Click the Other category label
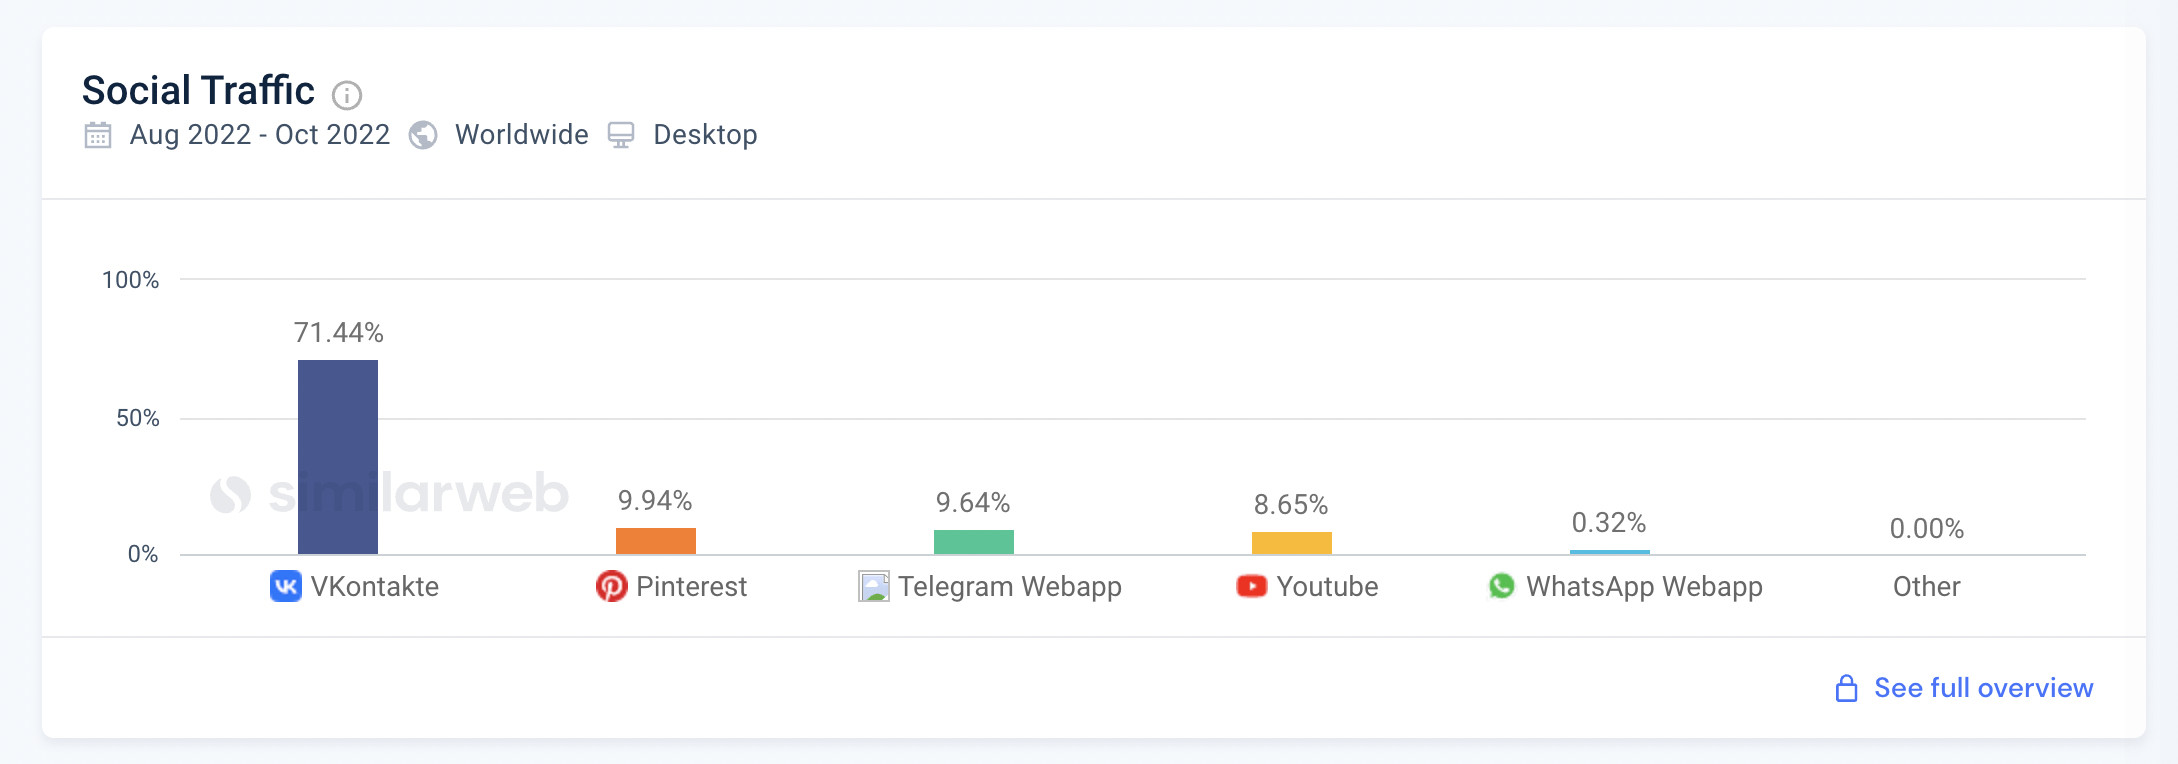The width and height of the screenshot is (2178, 764). (1926, 586)
